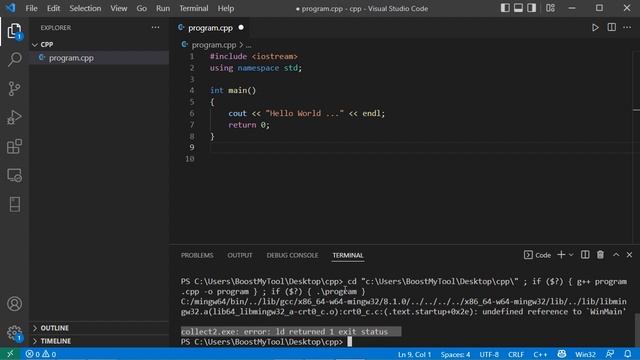This screenshot has height=360, width=640.
Task: Open the File menu
Action: (31, 8)
